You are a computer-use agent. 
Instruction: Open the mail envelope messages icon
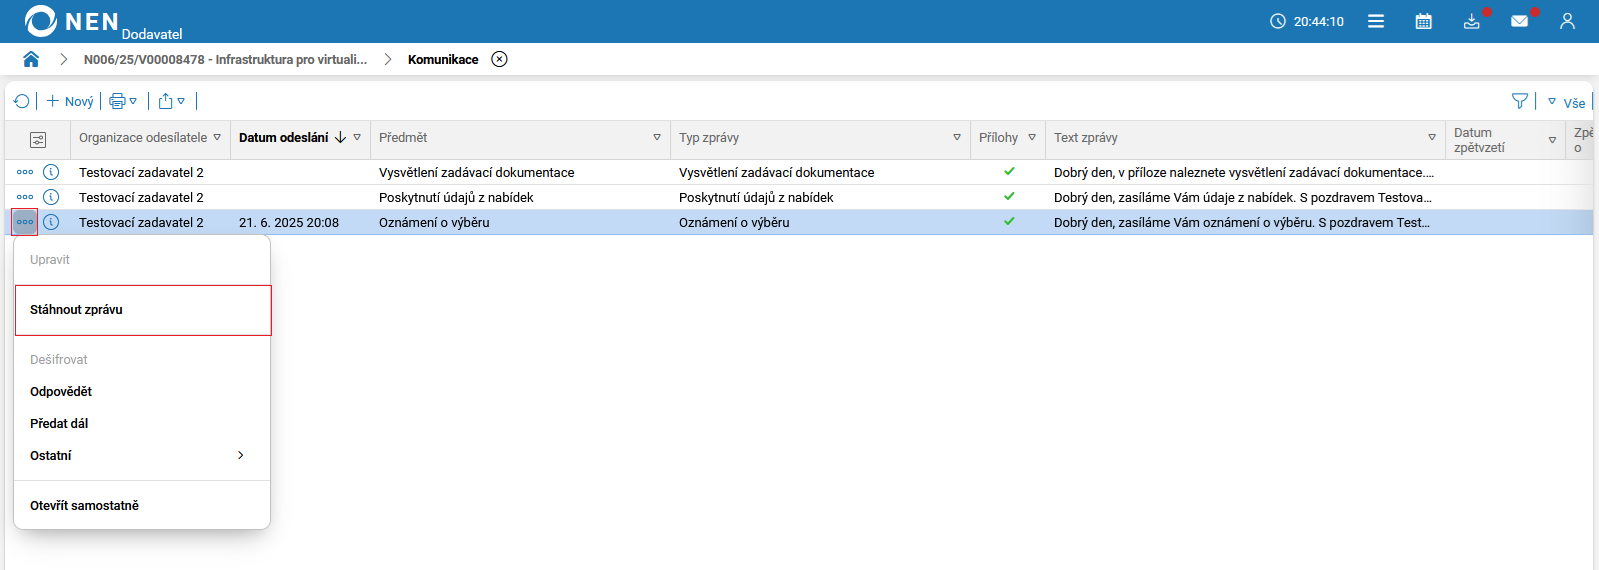(x=1519, y=21)
